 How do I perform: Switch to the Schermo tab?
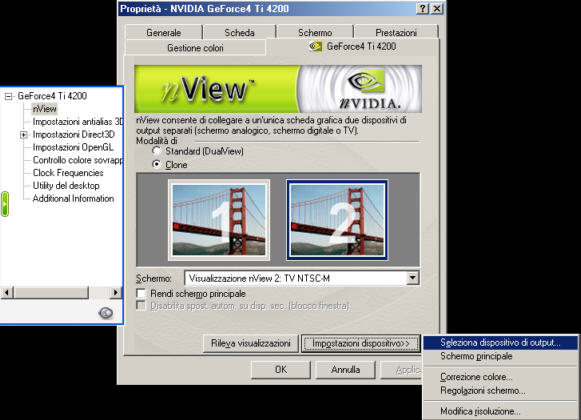315,32
